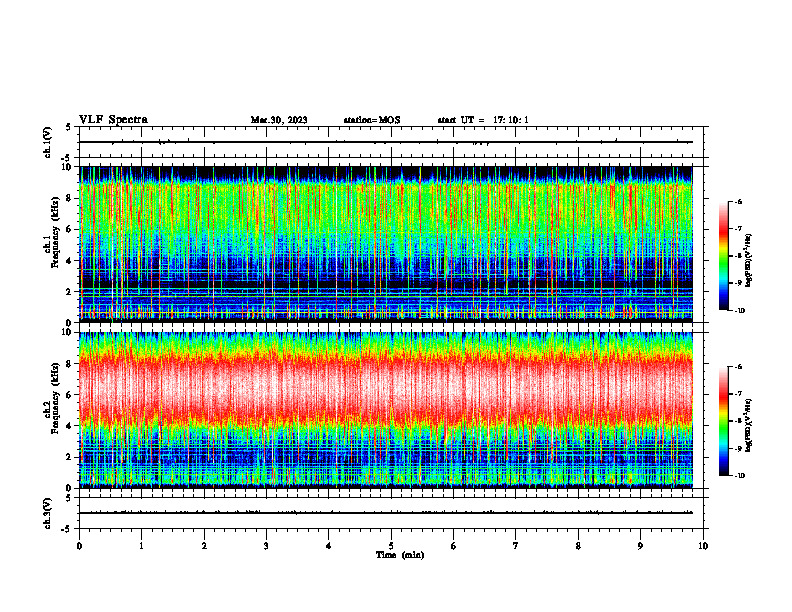The width and height of the screenshot is (792, 612).
Task: Click the ch.1(V) waveform axis label
Action: [x=47, y=142]
